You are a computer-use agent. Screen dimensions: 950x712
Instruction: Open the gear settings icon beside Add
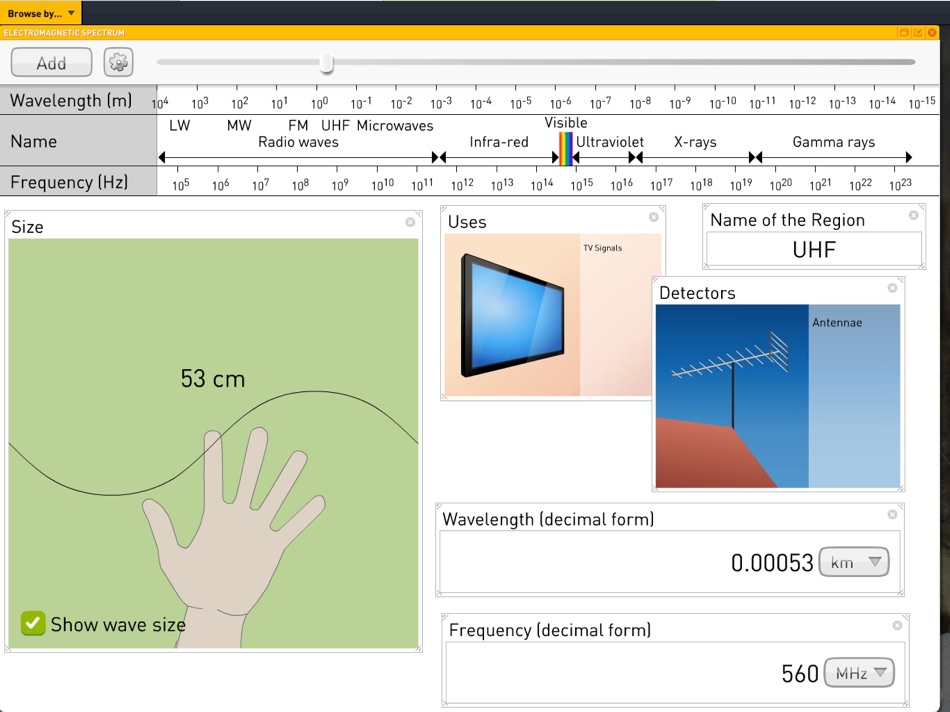[118, 62]
